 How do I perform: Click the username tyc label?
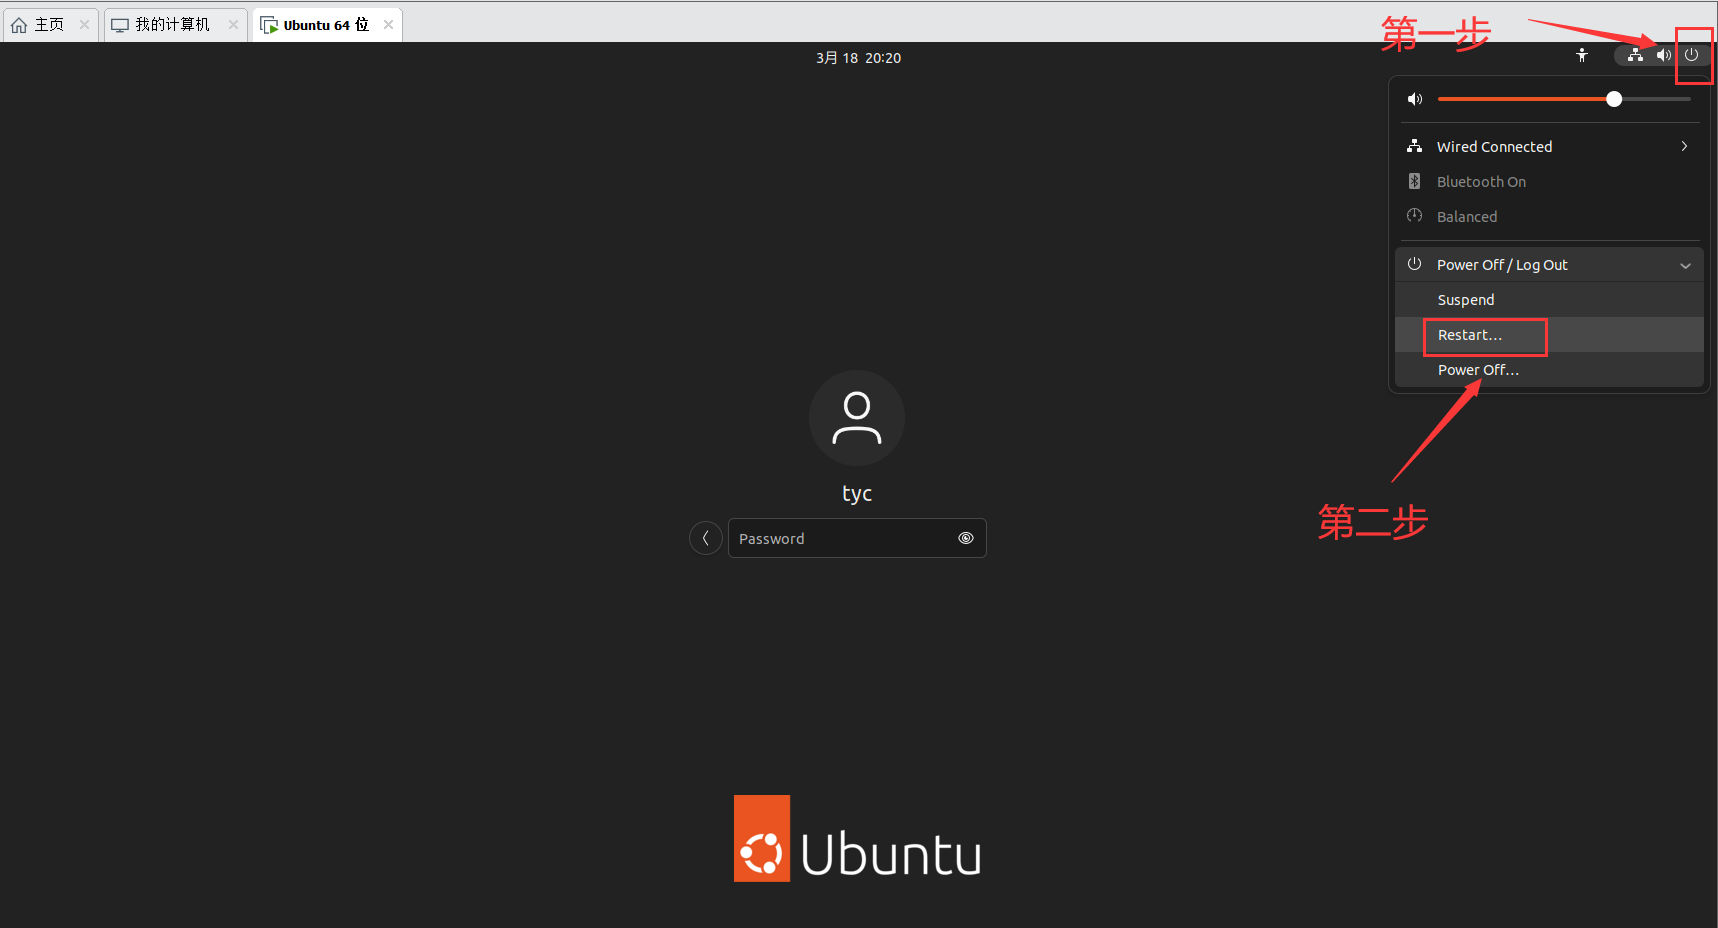(857, 494)
